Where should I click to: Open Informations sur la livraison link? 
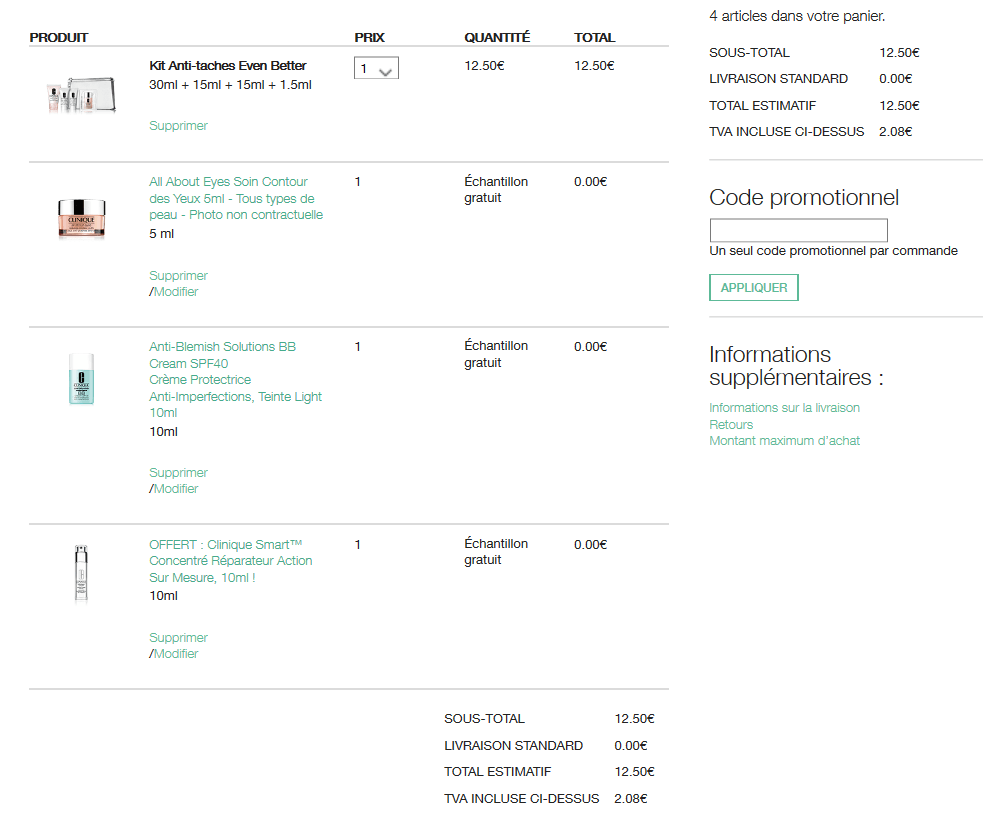click(784, 408)
